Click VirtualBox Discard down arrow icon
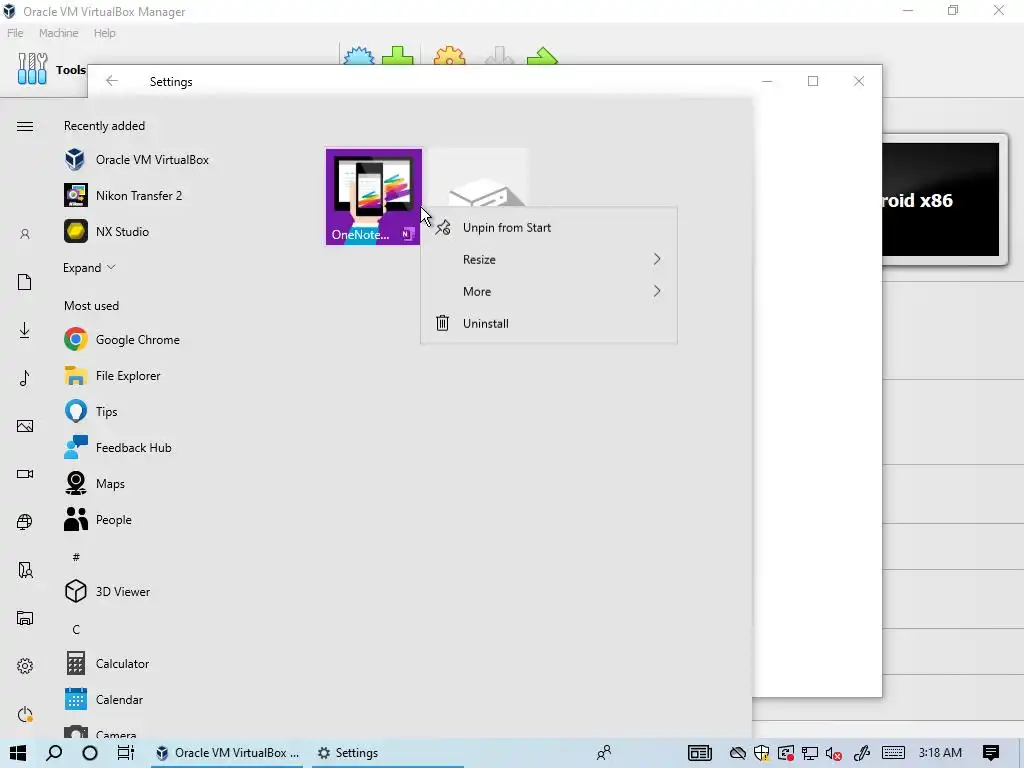The image size is (1024, 768). tap(500, 55)
